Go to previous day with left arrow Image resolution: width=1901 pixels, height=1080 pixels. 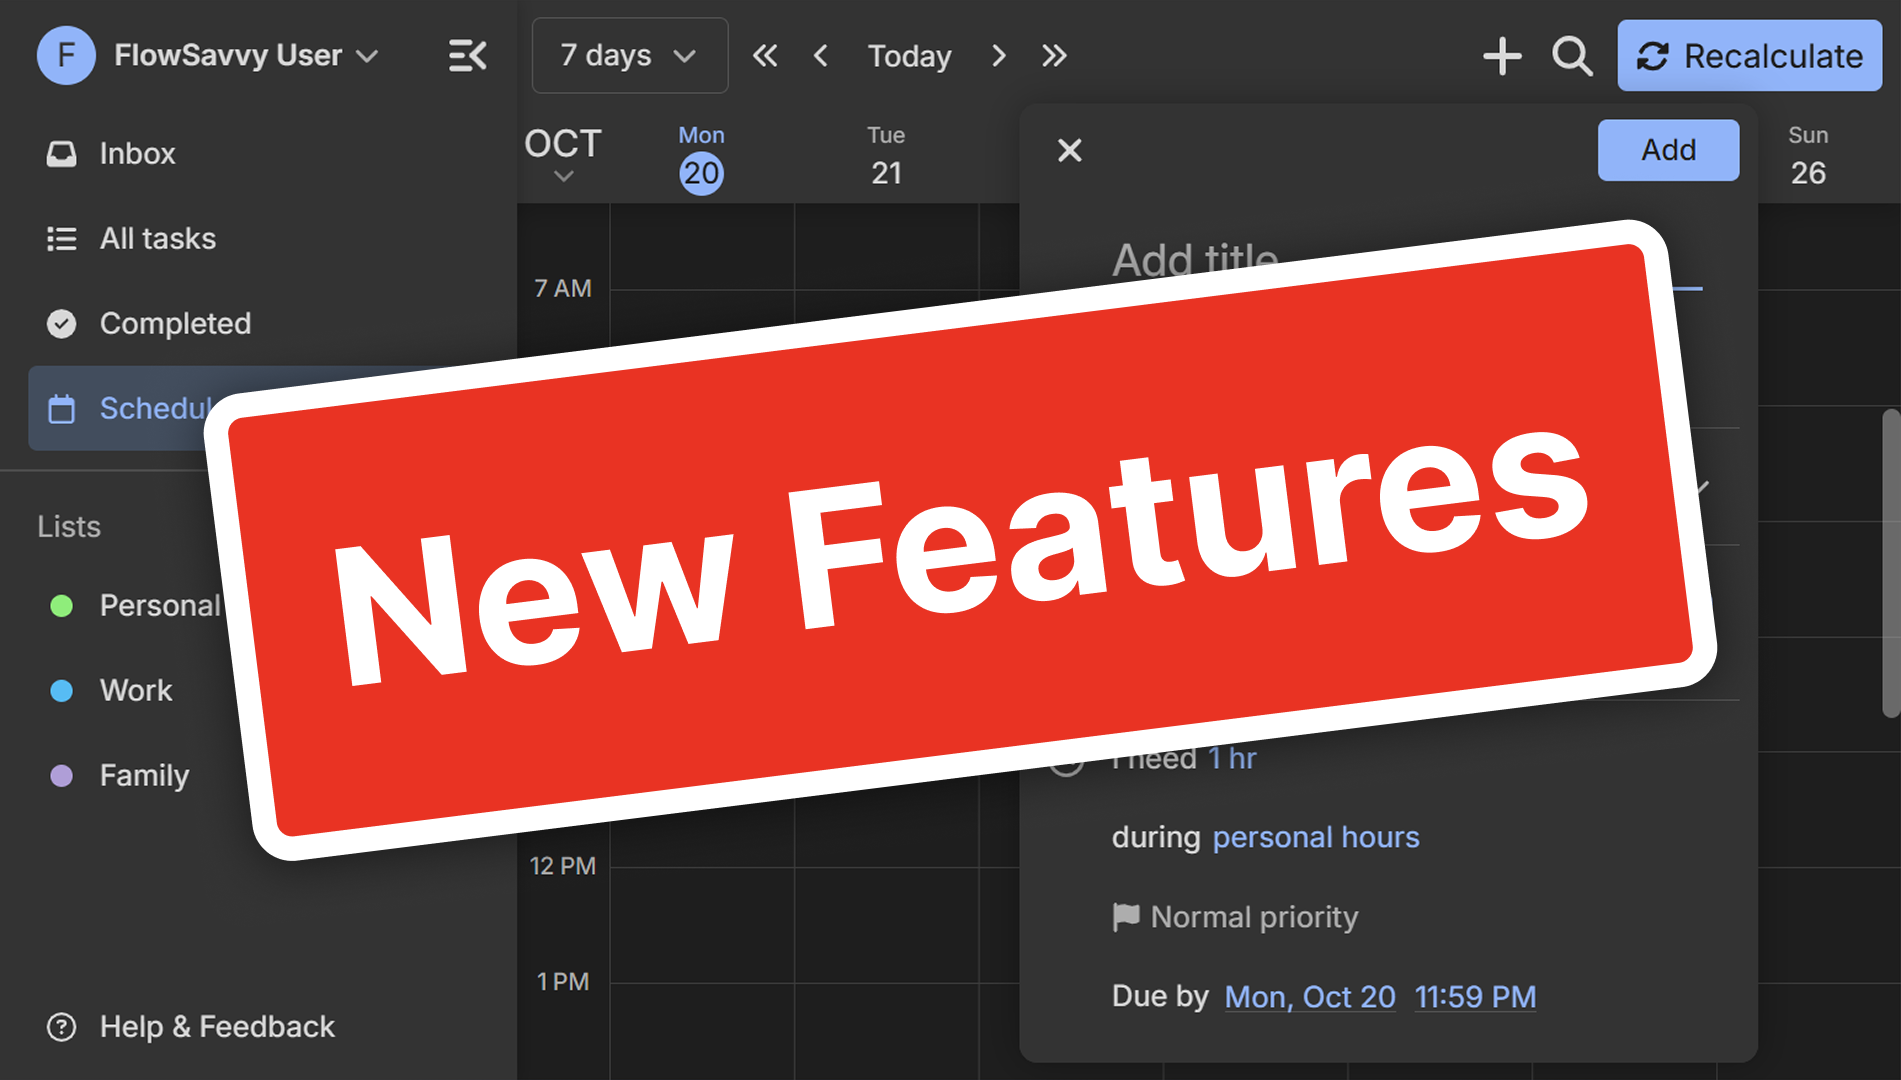(x=821, y=56)
